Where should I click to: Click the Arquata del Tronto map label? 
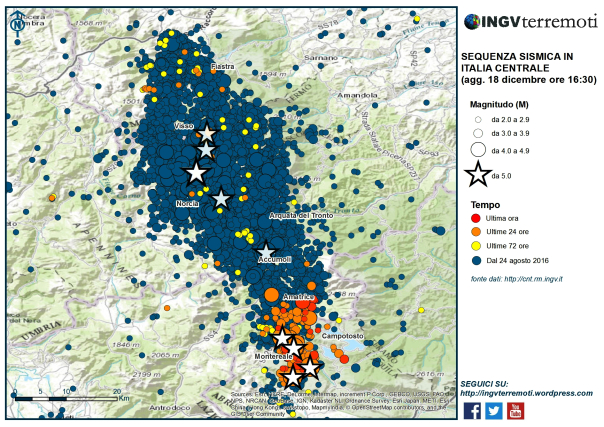(x=300, y=216)
